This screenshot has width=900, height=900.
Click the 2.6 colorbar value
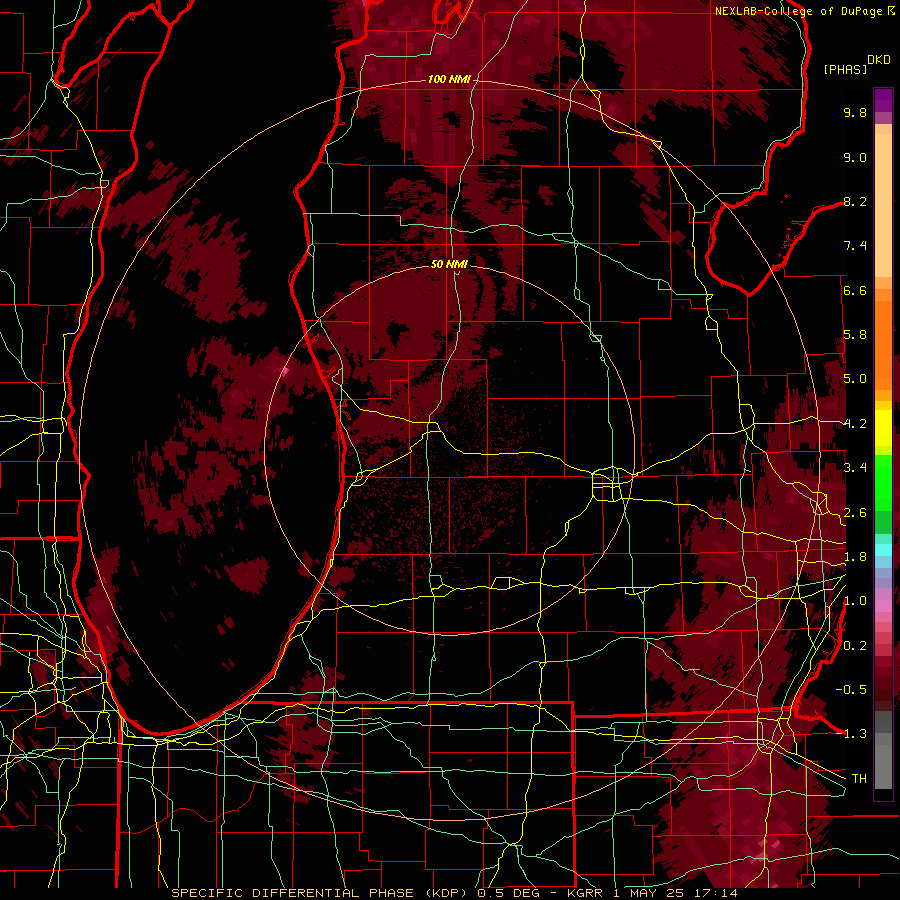pos(855,512)
